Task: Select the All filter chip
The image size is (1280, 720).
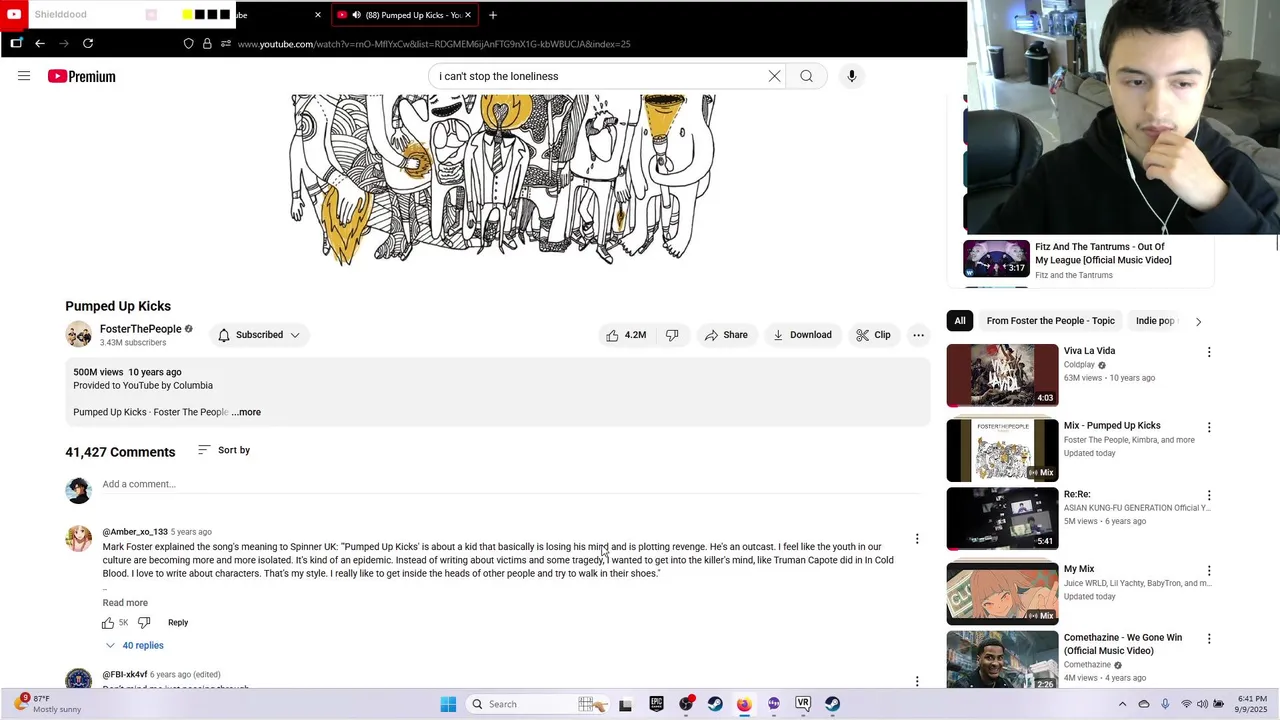Action: (x=960, y=321)
